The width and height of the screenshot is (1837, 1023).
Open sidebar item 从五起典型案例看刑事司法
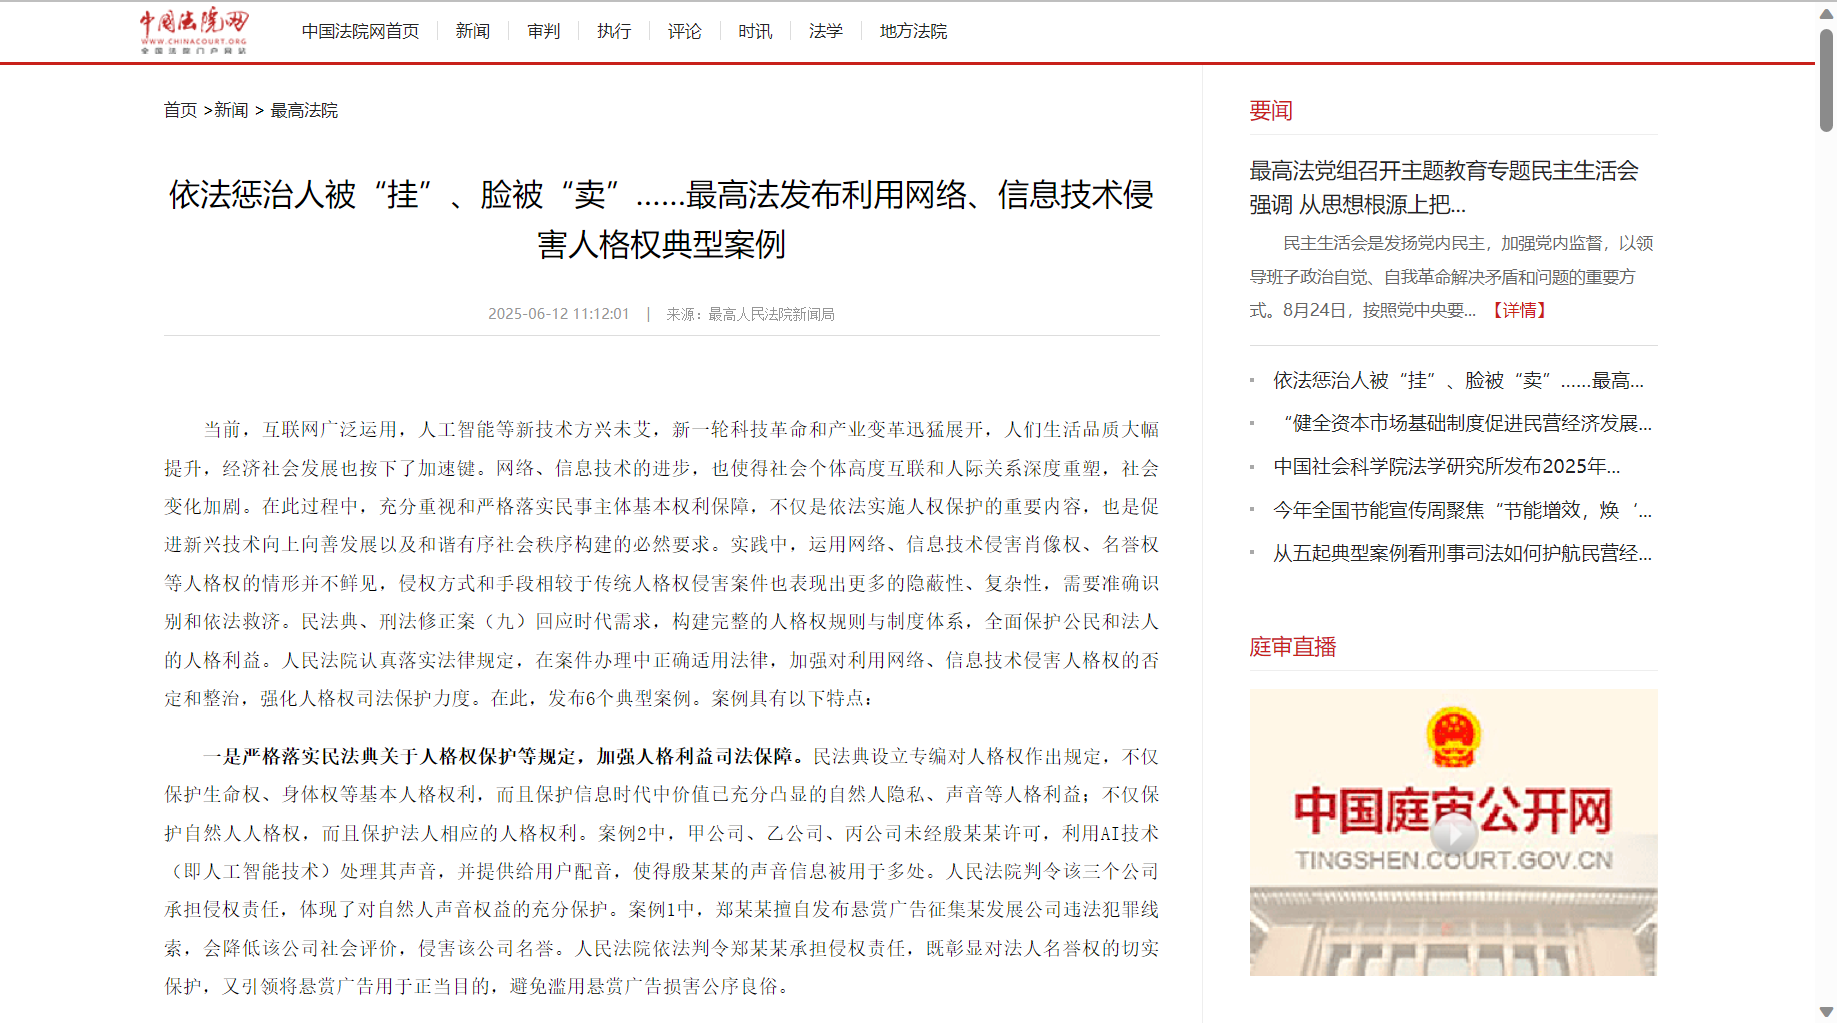point(1462,553)
